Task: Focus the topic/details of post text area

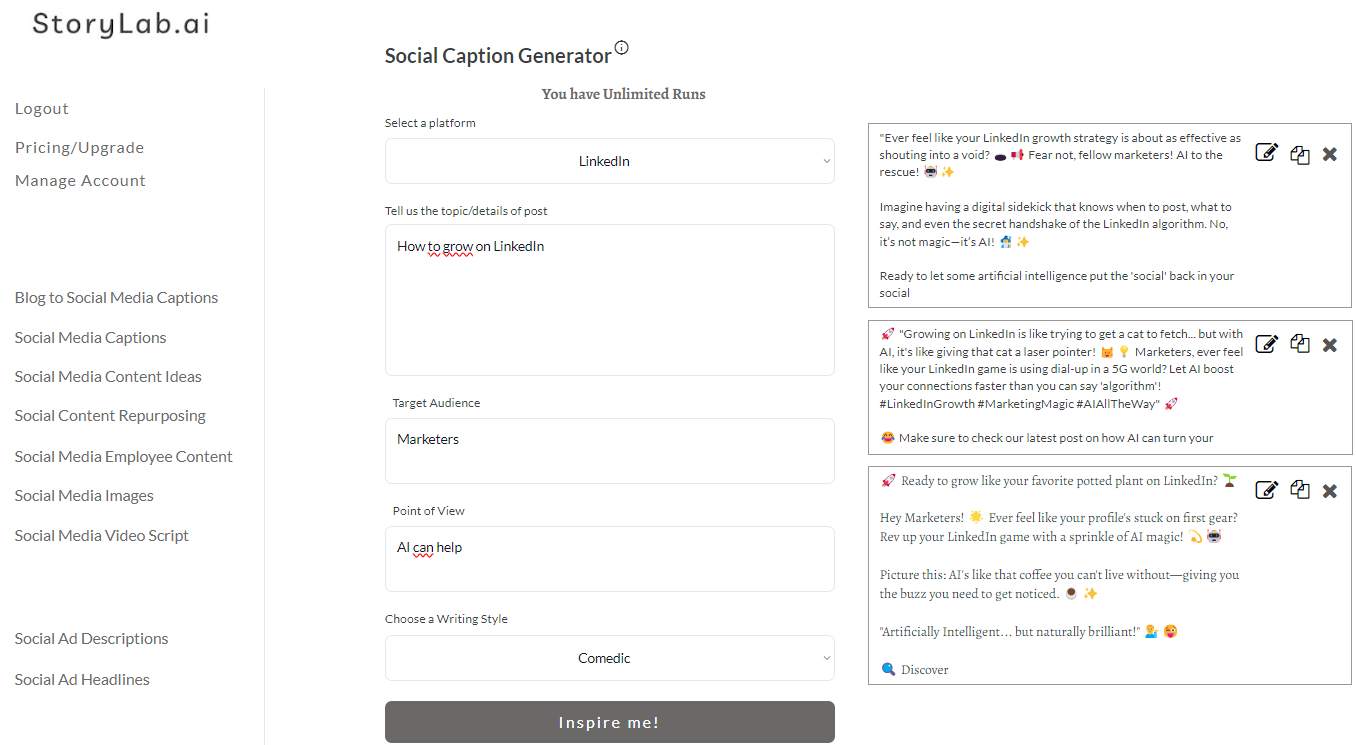Action: pos(609,300)
